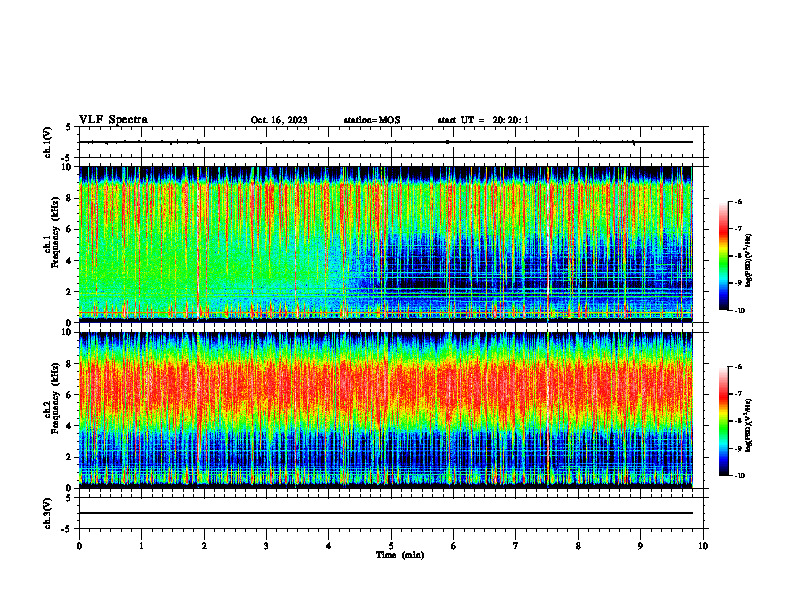This screenshot has height=612, width=792.
Task: Click inside the ch.2 spectrogram panel
Action: [385, 410]
